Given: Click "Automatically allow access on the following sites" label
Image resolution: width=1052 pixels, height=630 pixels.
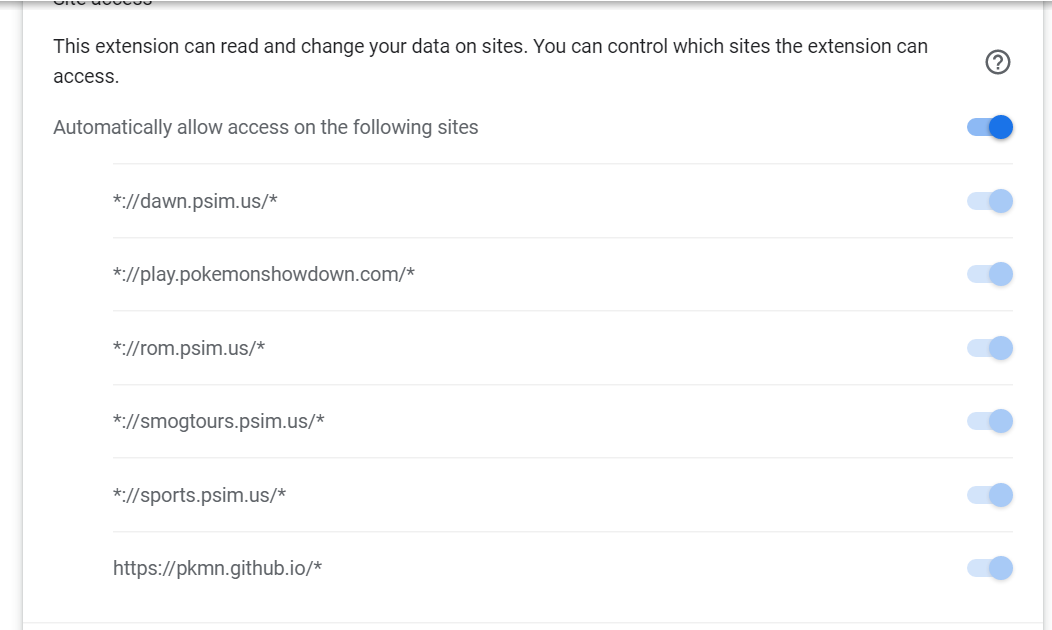Looking at the screenshot, I should point(266,127).
